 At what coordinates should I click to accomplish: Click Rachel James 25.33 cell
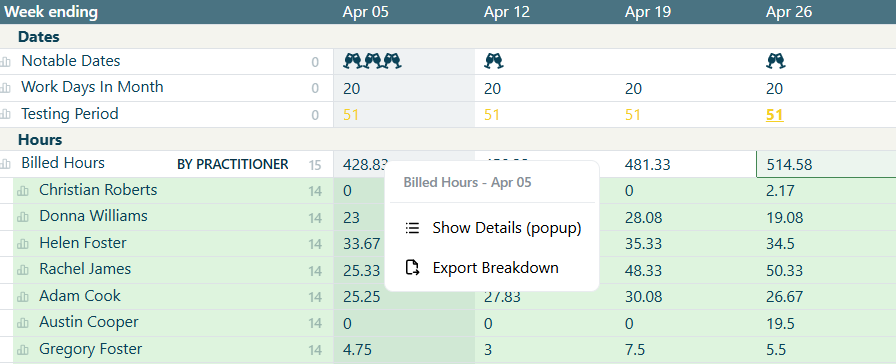[362, 270]
